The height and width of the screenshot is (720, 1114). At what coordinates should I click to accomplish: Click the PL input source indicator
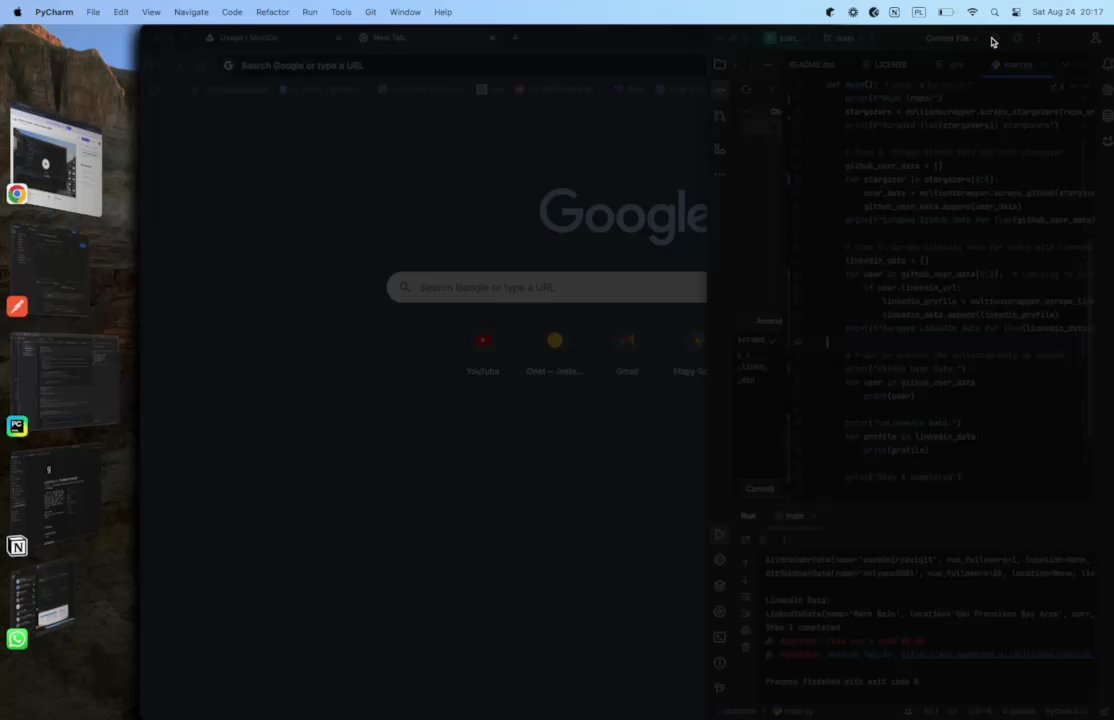[x=919, y=12]
